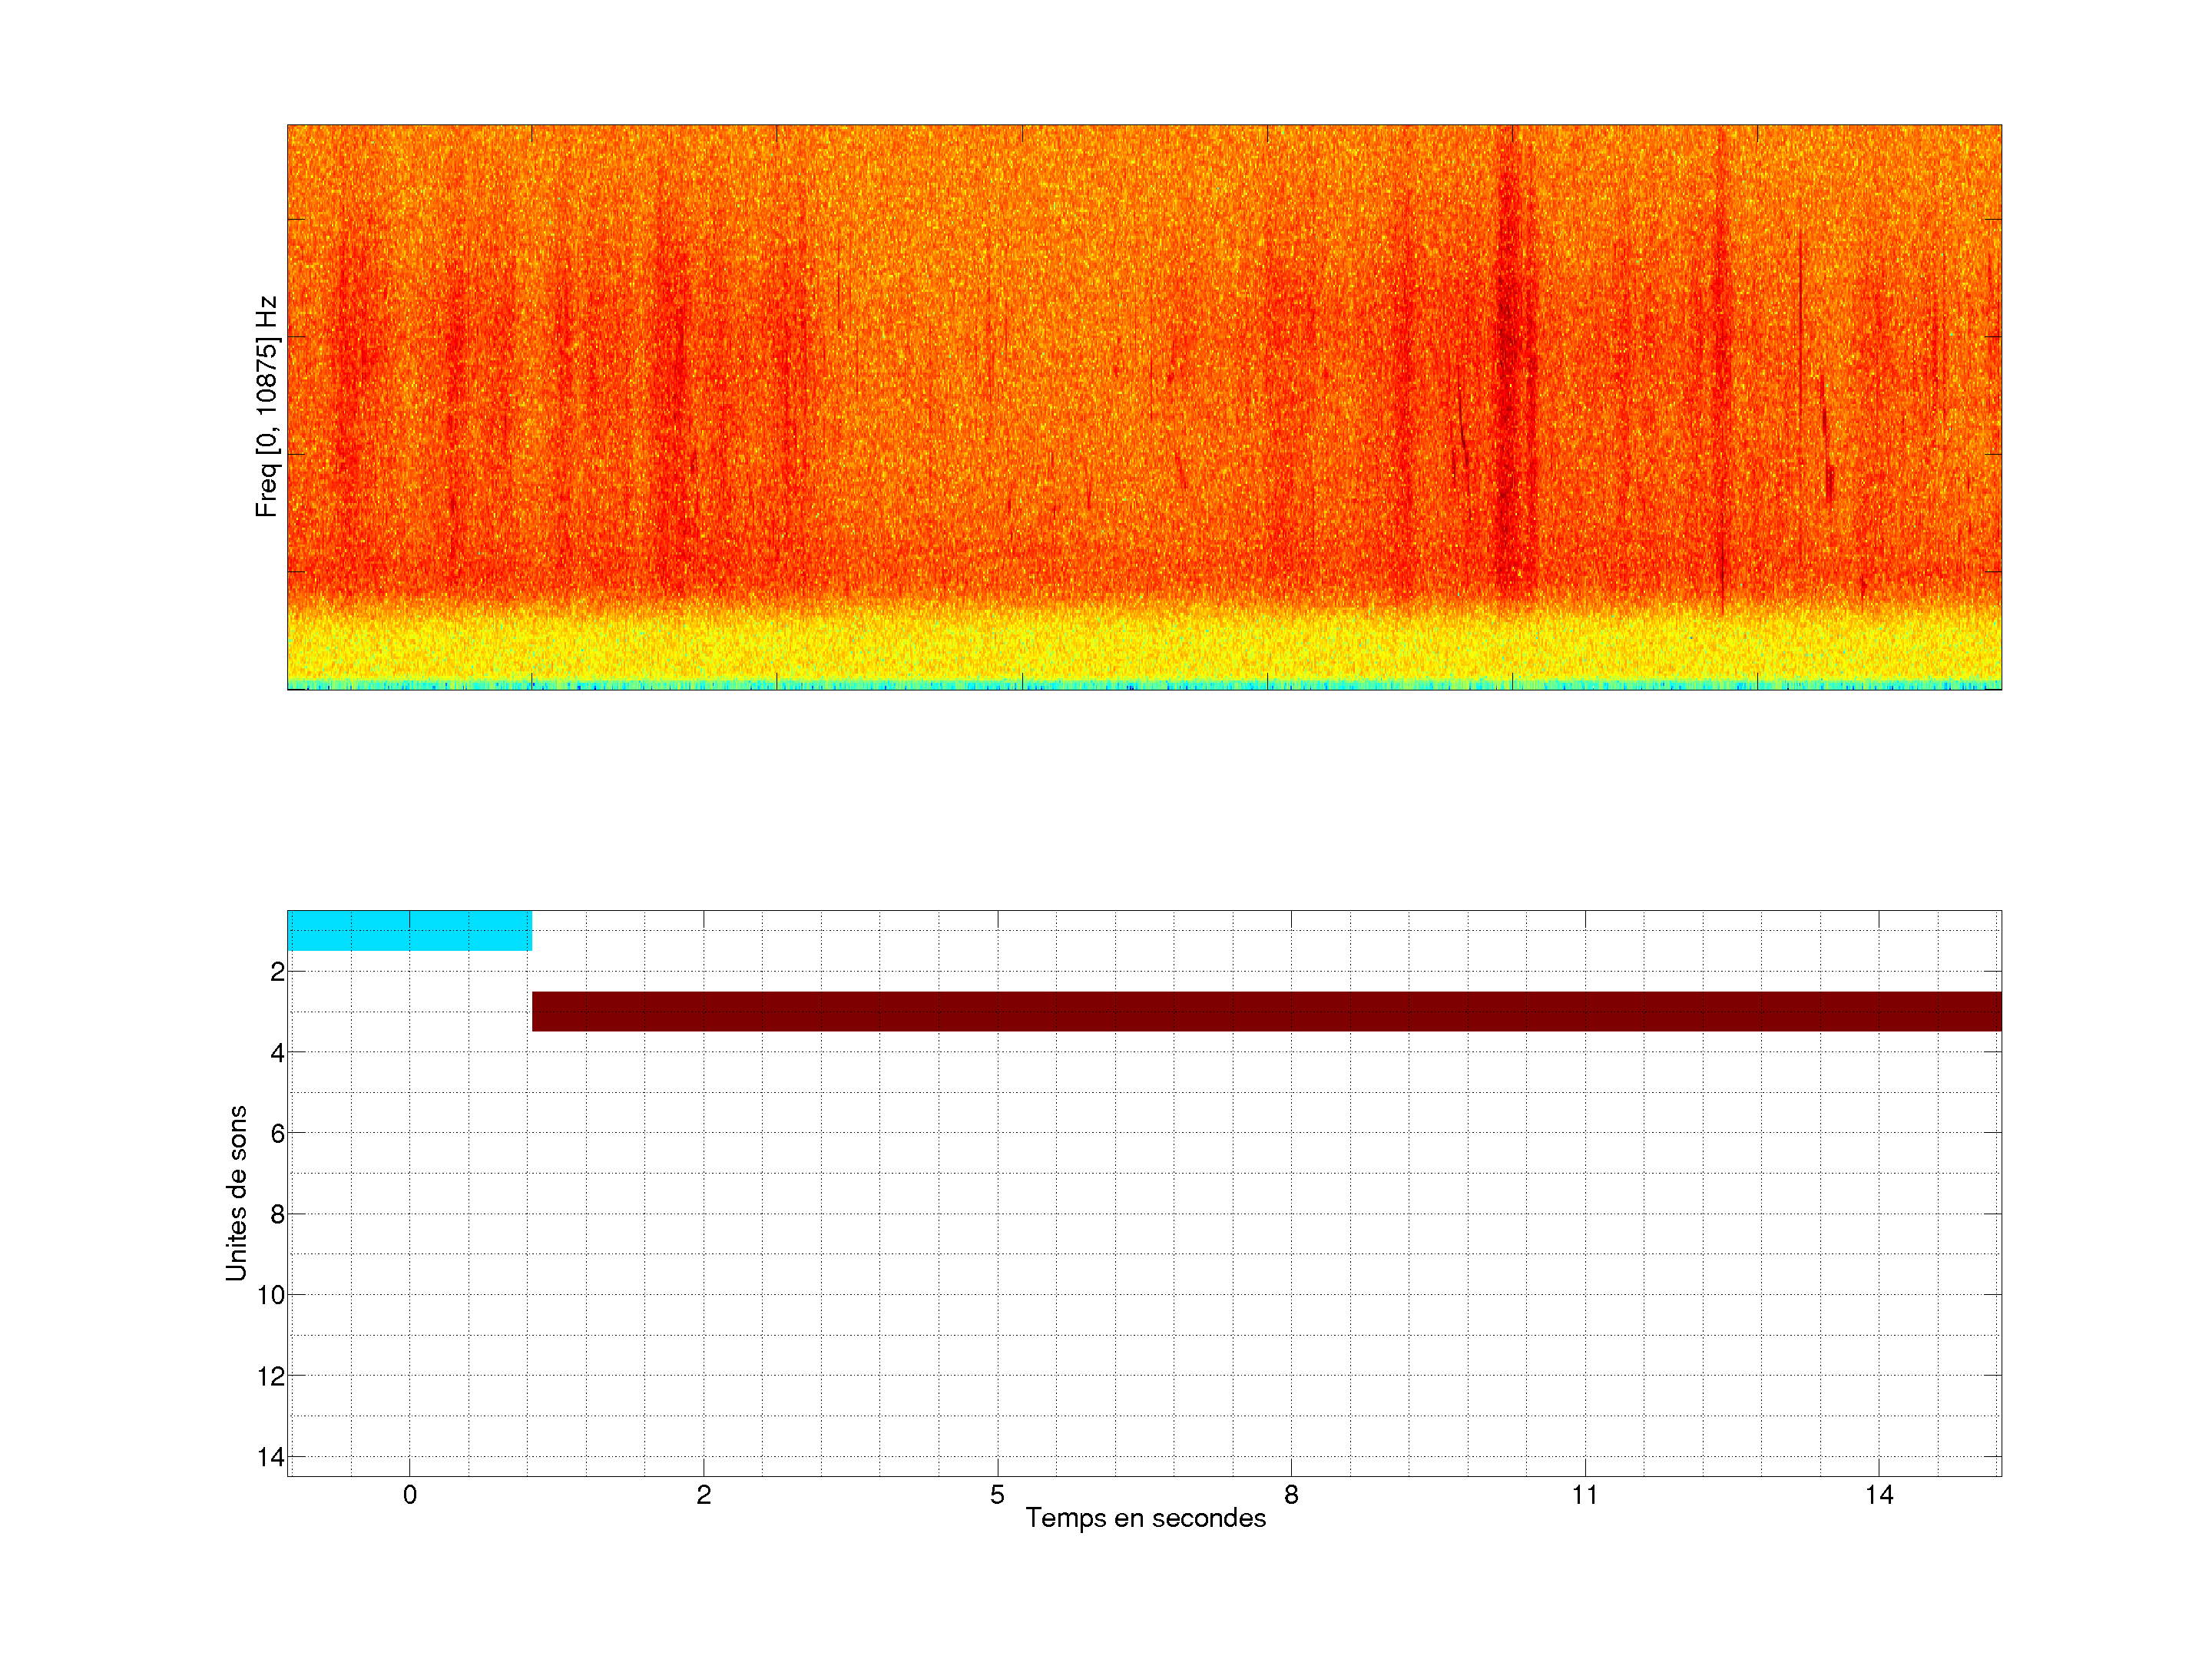Viewport: 2212px width, 1659px height.
Task: Click y-axis tick label 2 on lower plot
Action: coord(277,972)
